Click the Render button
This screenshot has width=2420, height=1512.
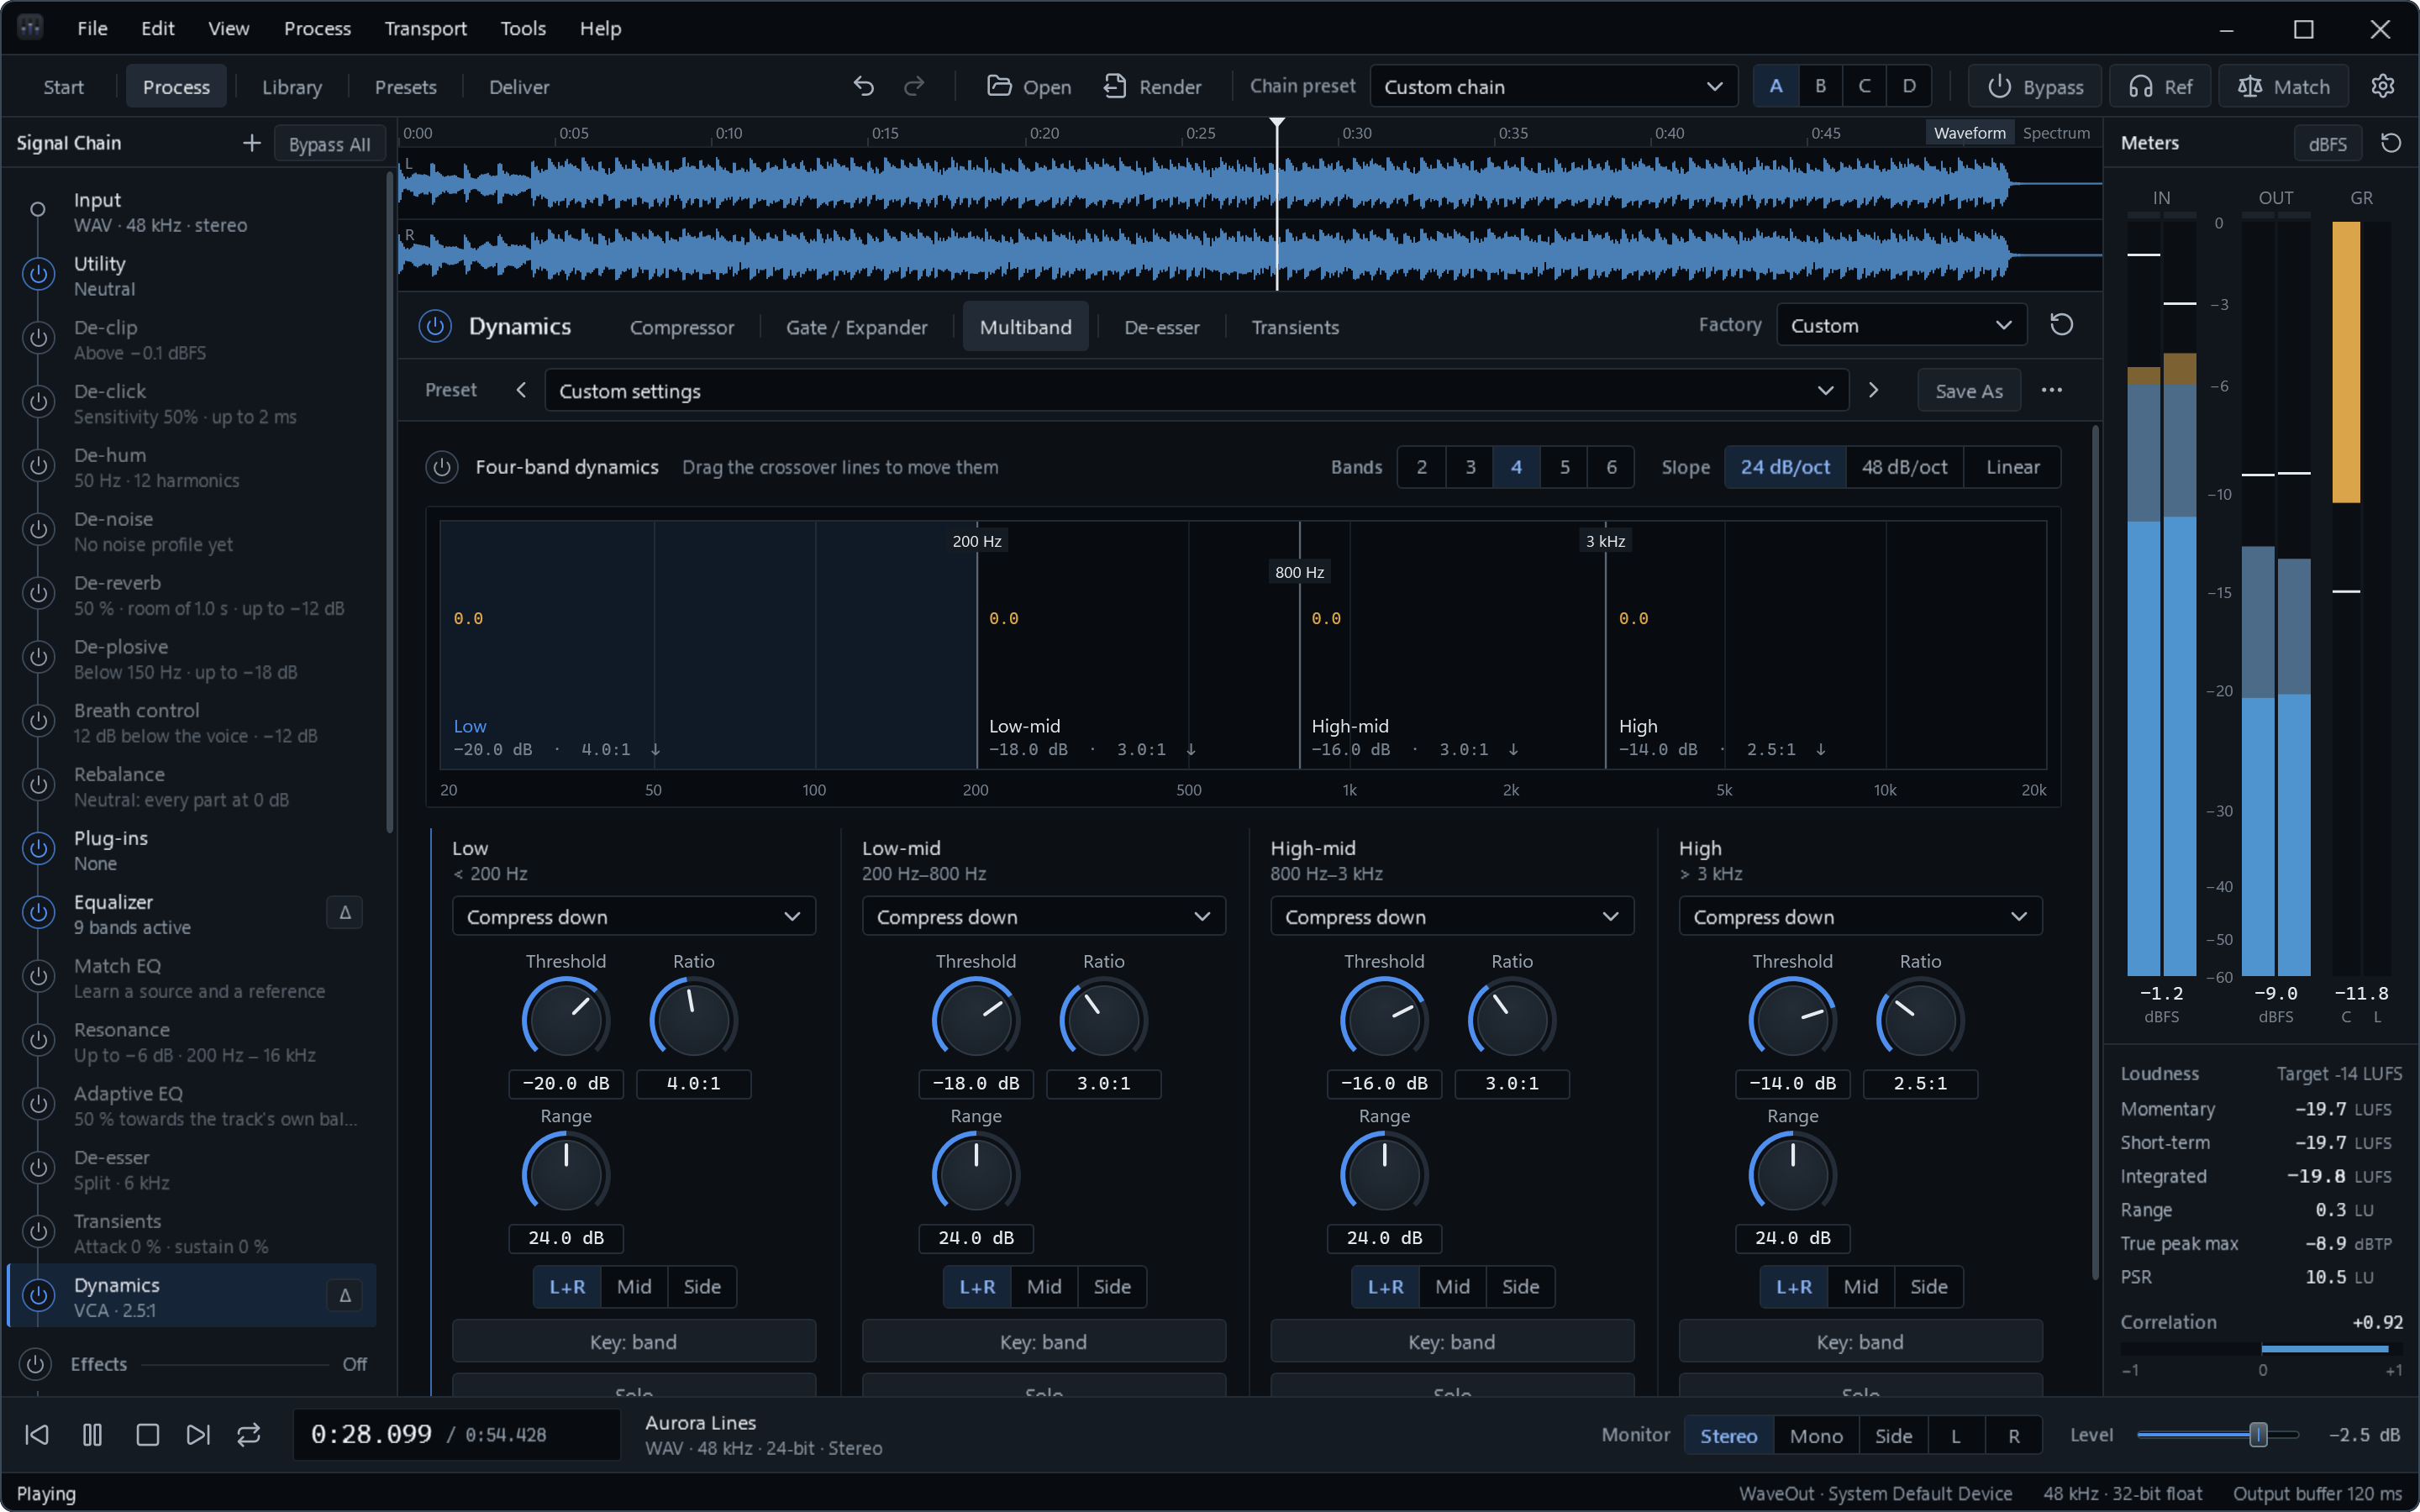1152,87
